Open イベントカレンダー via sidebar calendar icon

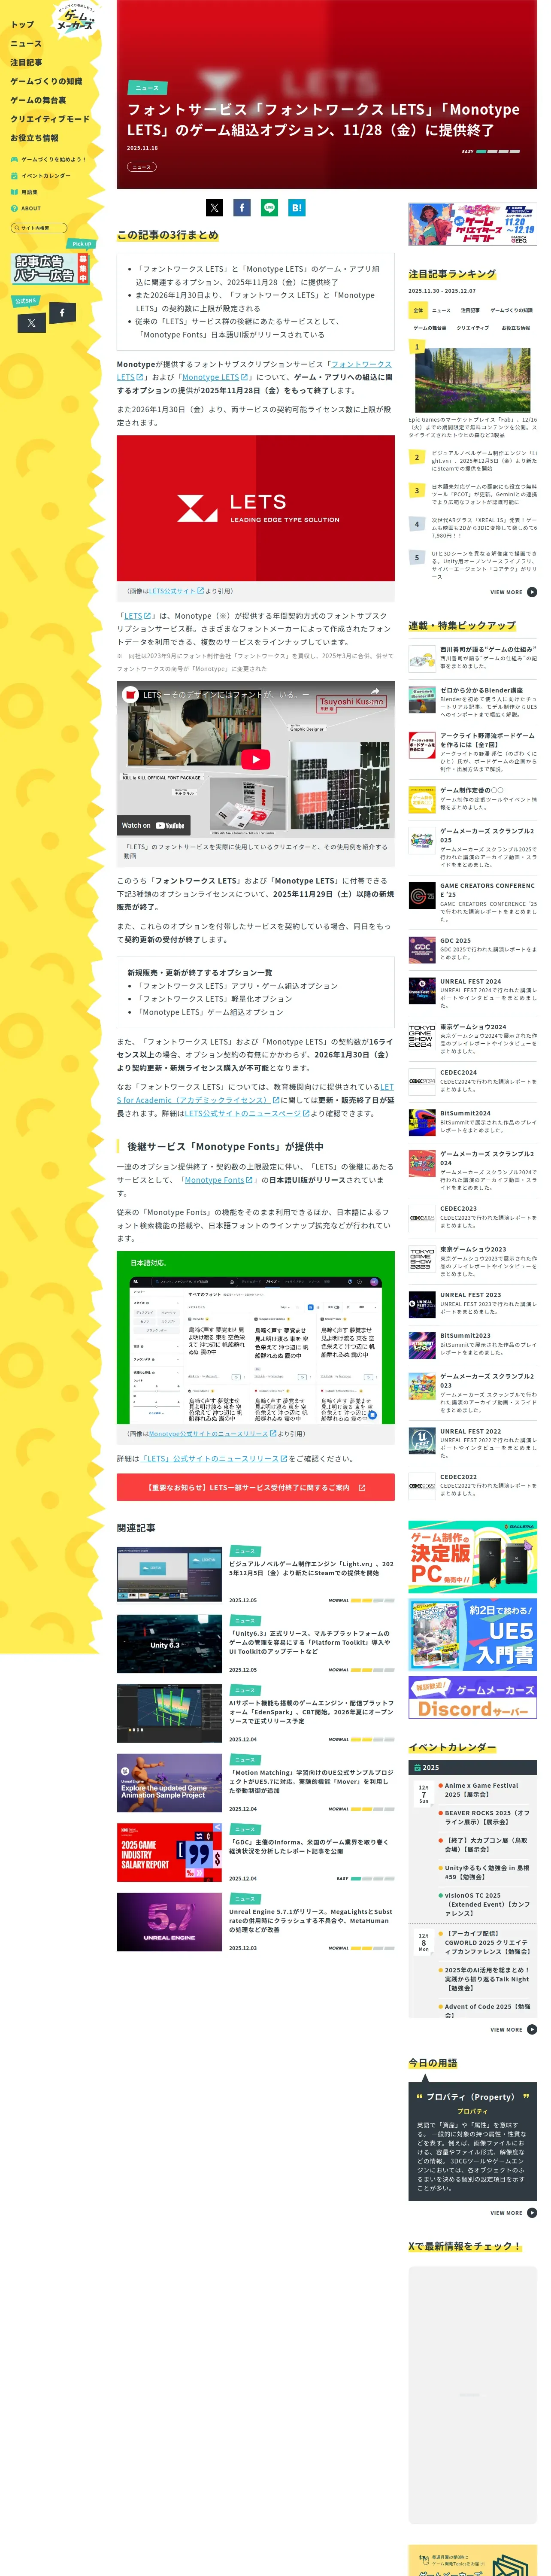click(15, 176)
